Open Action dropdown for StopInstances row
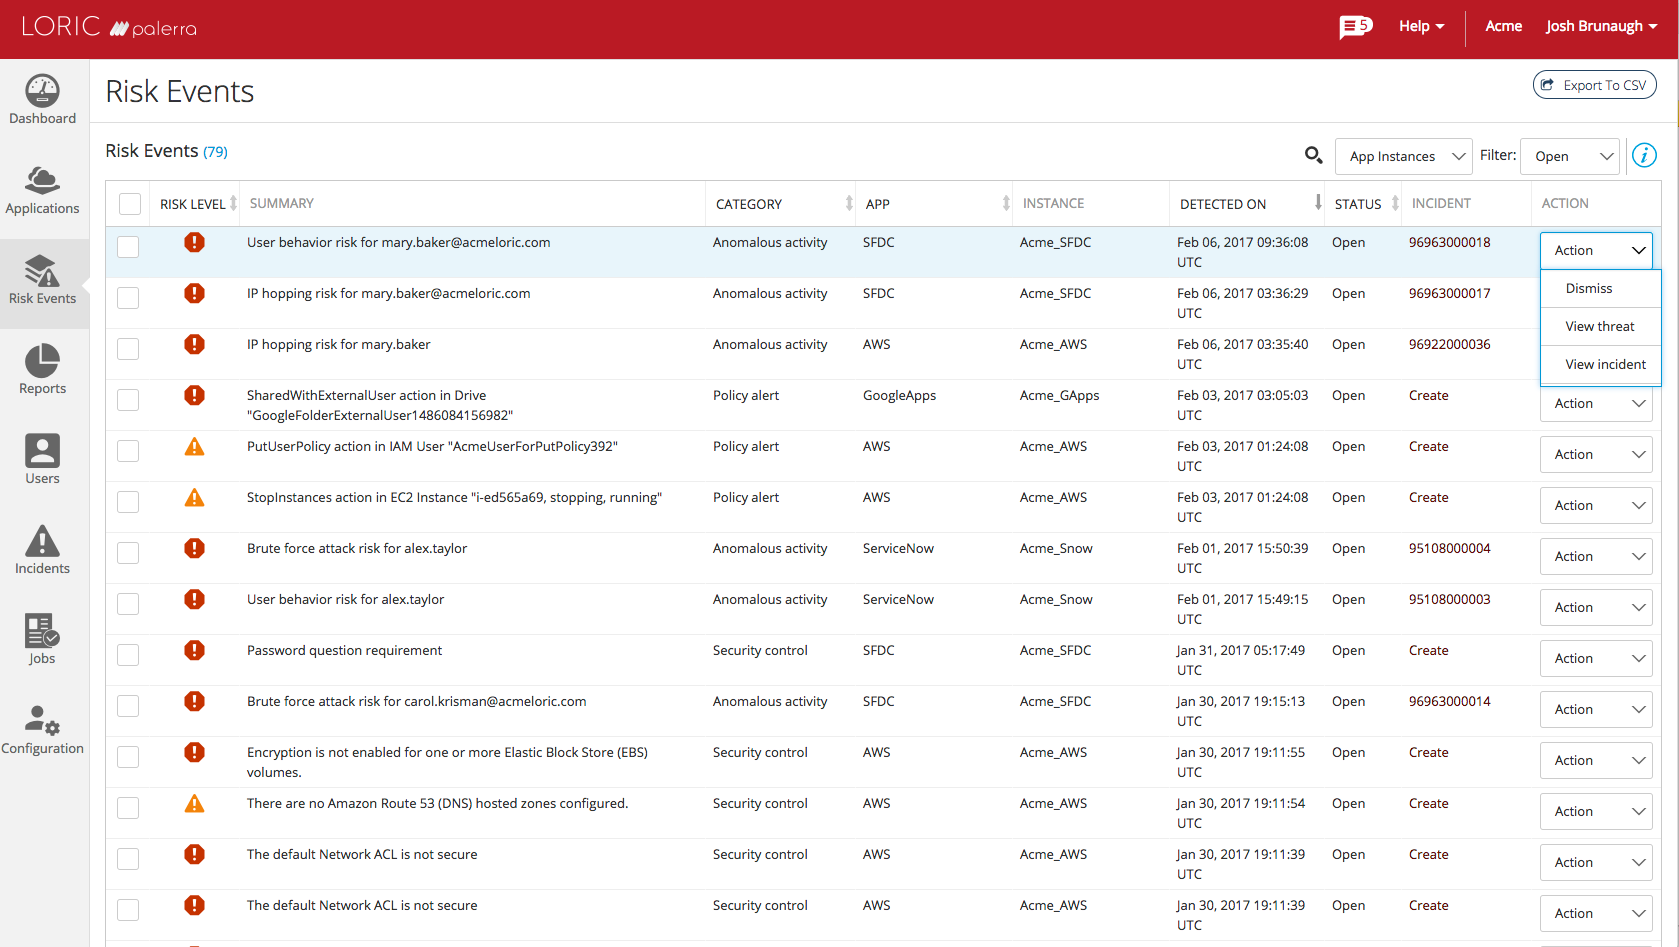This screenshot has width=1679, height=947. click(1596, 505)
